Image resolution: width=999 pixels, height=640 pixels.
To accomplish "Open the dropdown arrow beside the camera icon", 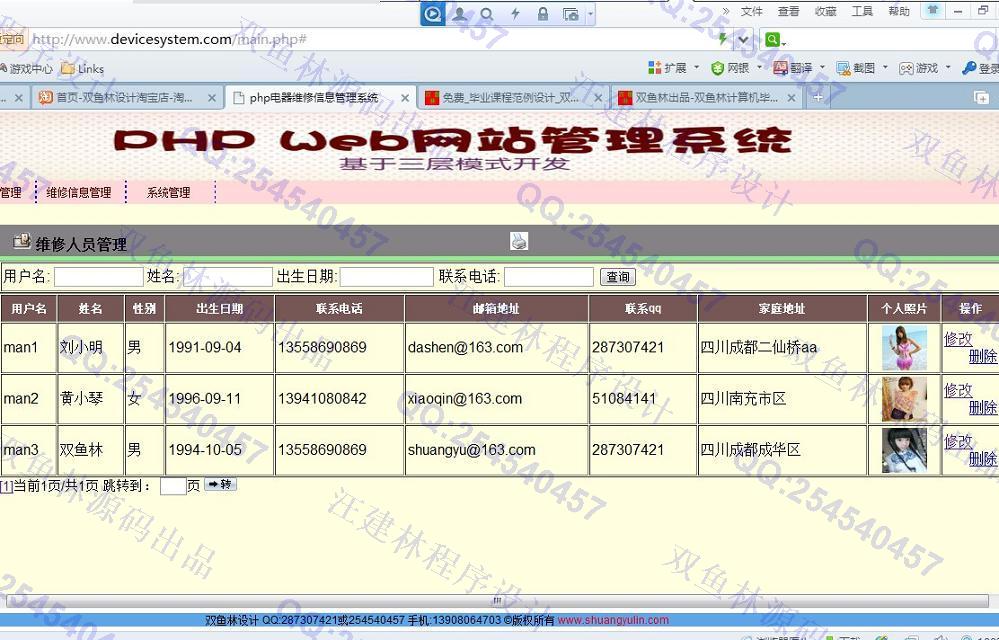I will (590, 14).
